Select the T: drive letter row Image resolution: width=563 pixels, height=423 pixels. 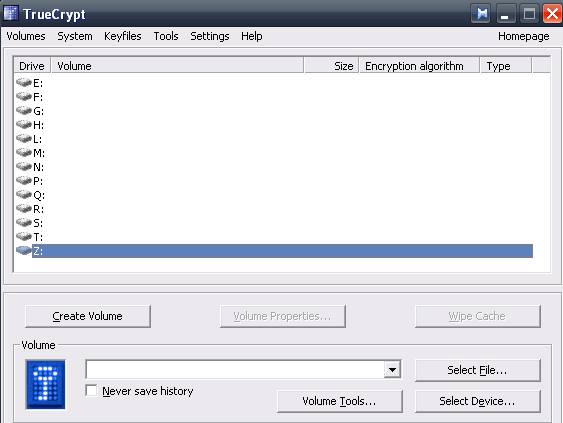274,237
